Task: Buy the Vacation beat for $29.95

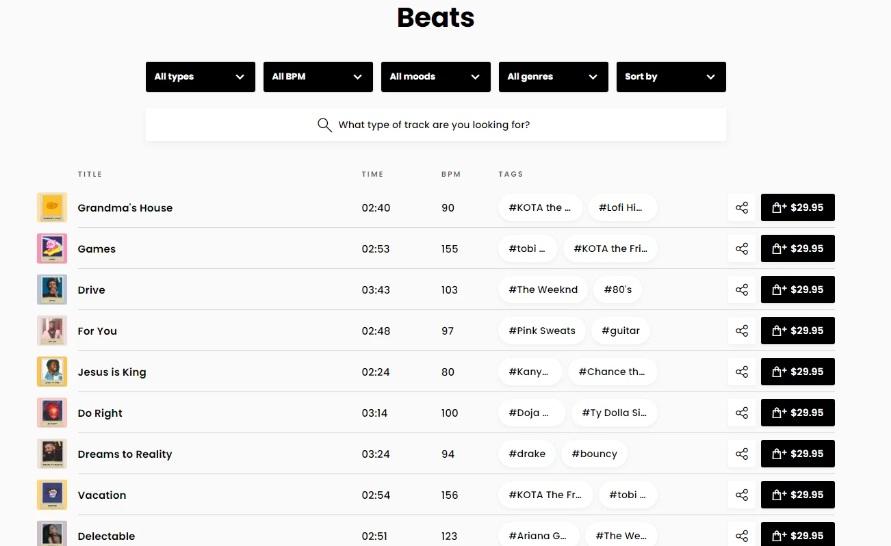Action: click(798, 495)
